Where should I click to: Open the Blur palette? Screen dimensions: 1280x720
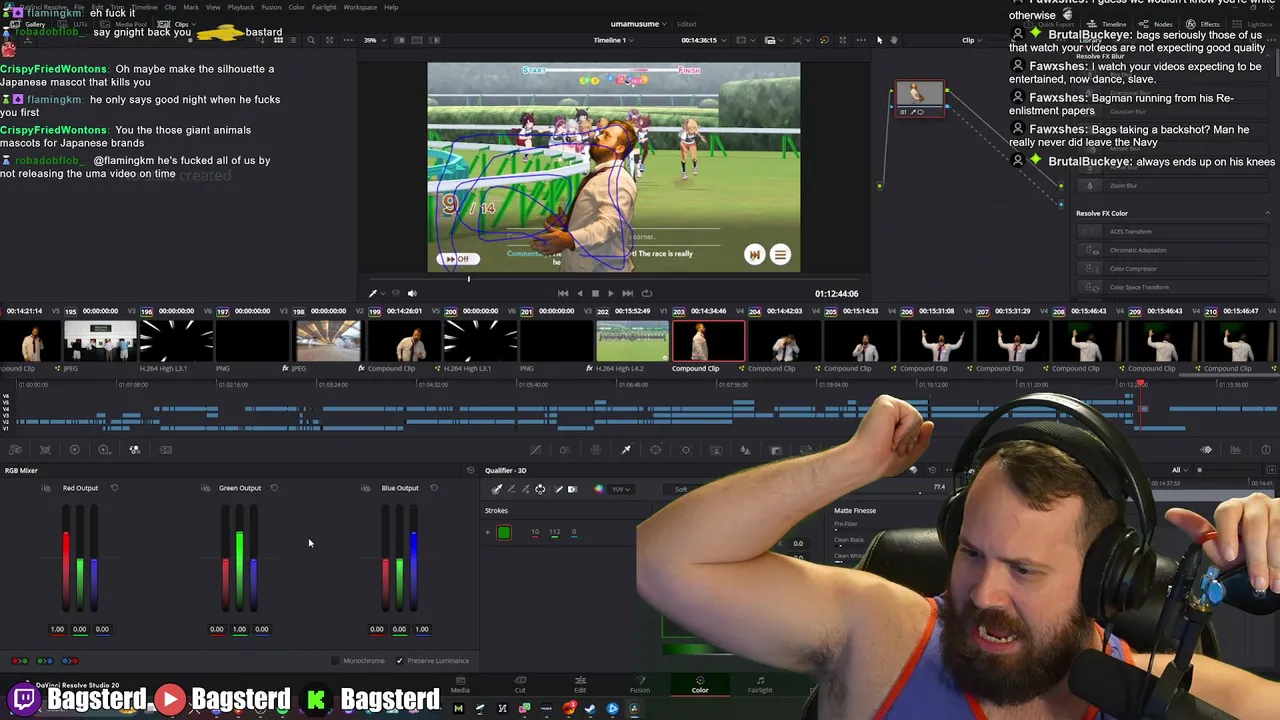(745, 450)
